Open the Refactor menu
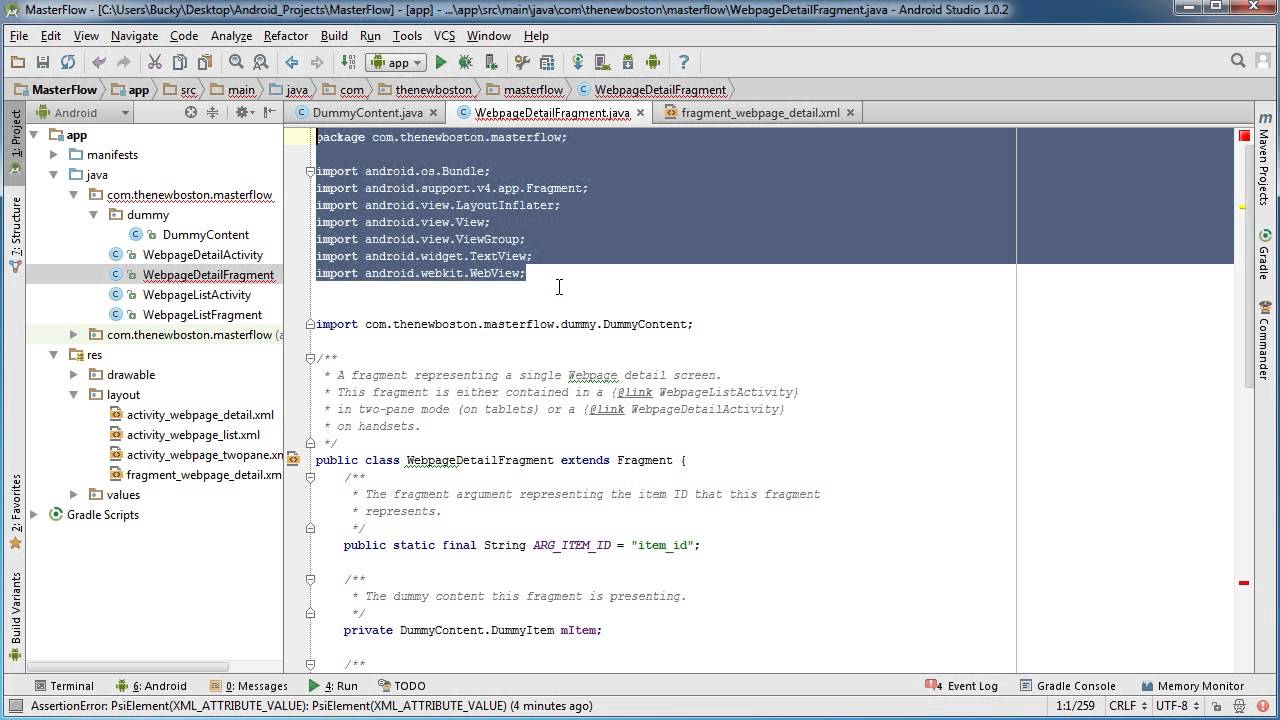1280x720 pixels. [x=286, y=36]
